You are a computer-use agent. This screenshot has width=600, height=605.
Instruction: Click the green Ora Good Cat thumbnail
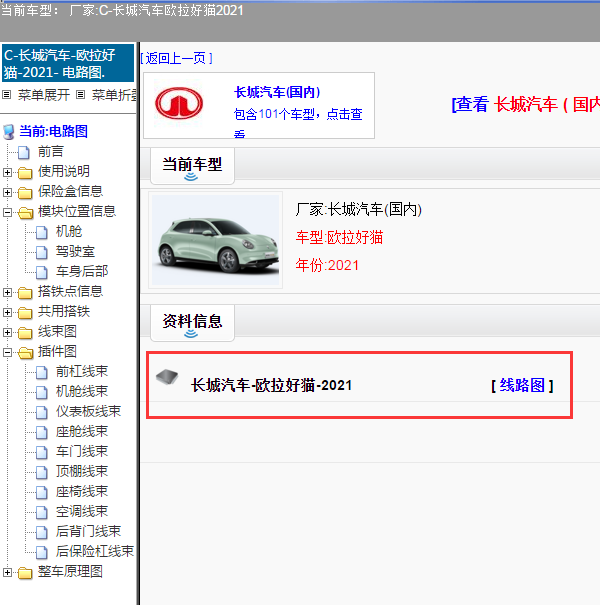click(x=215, y=240)
